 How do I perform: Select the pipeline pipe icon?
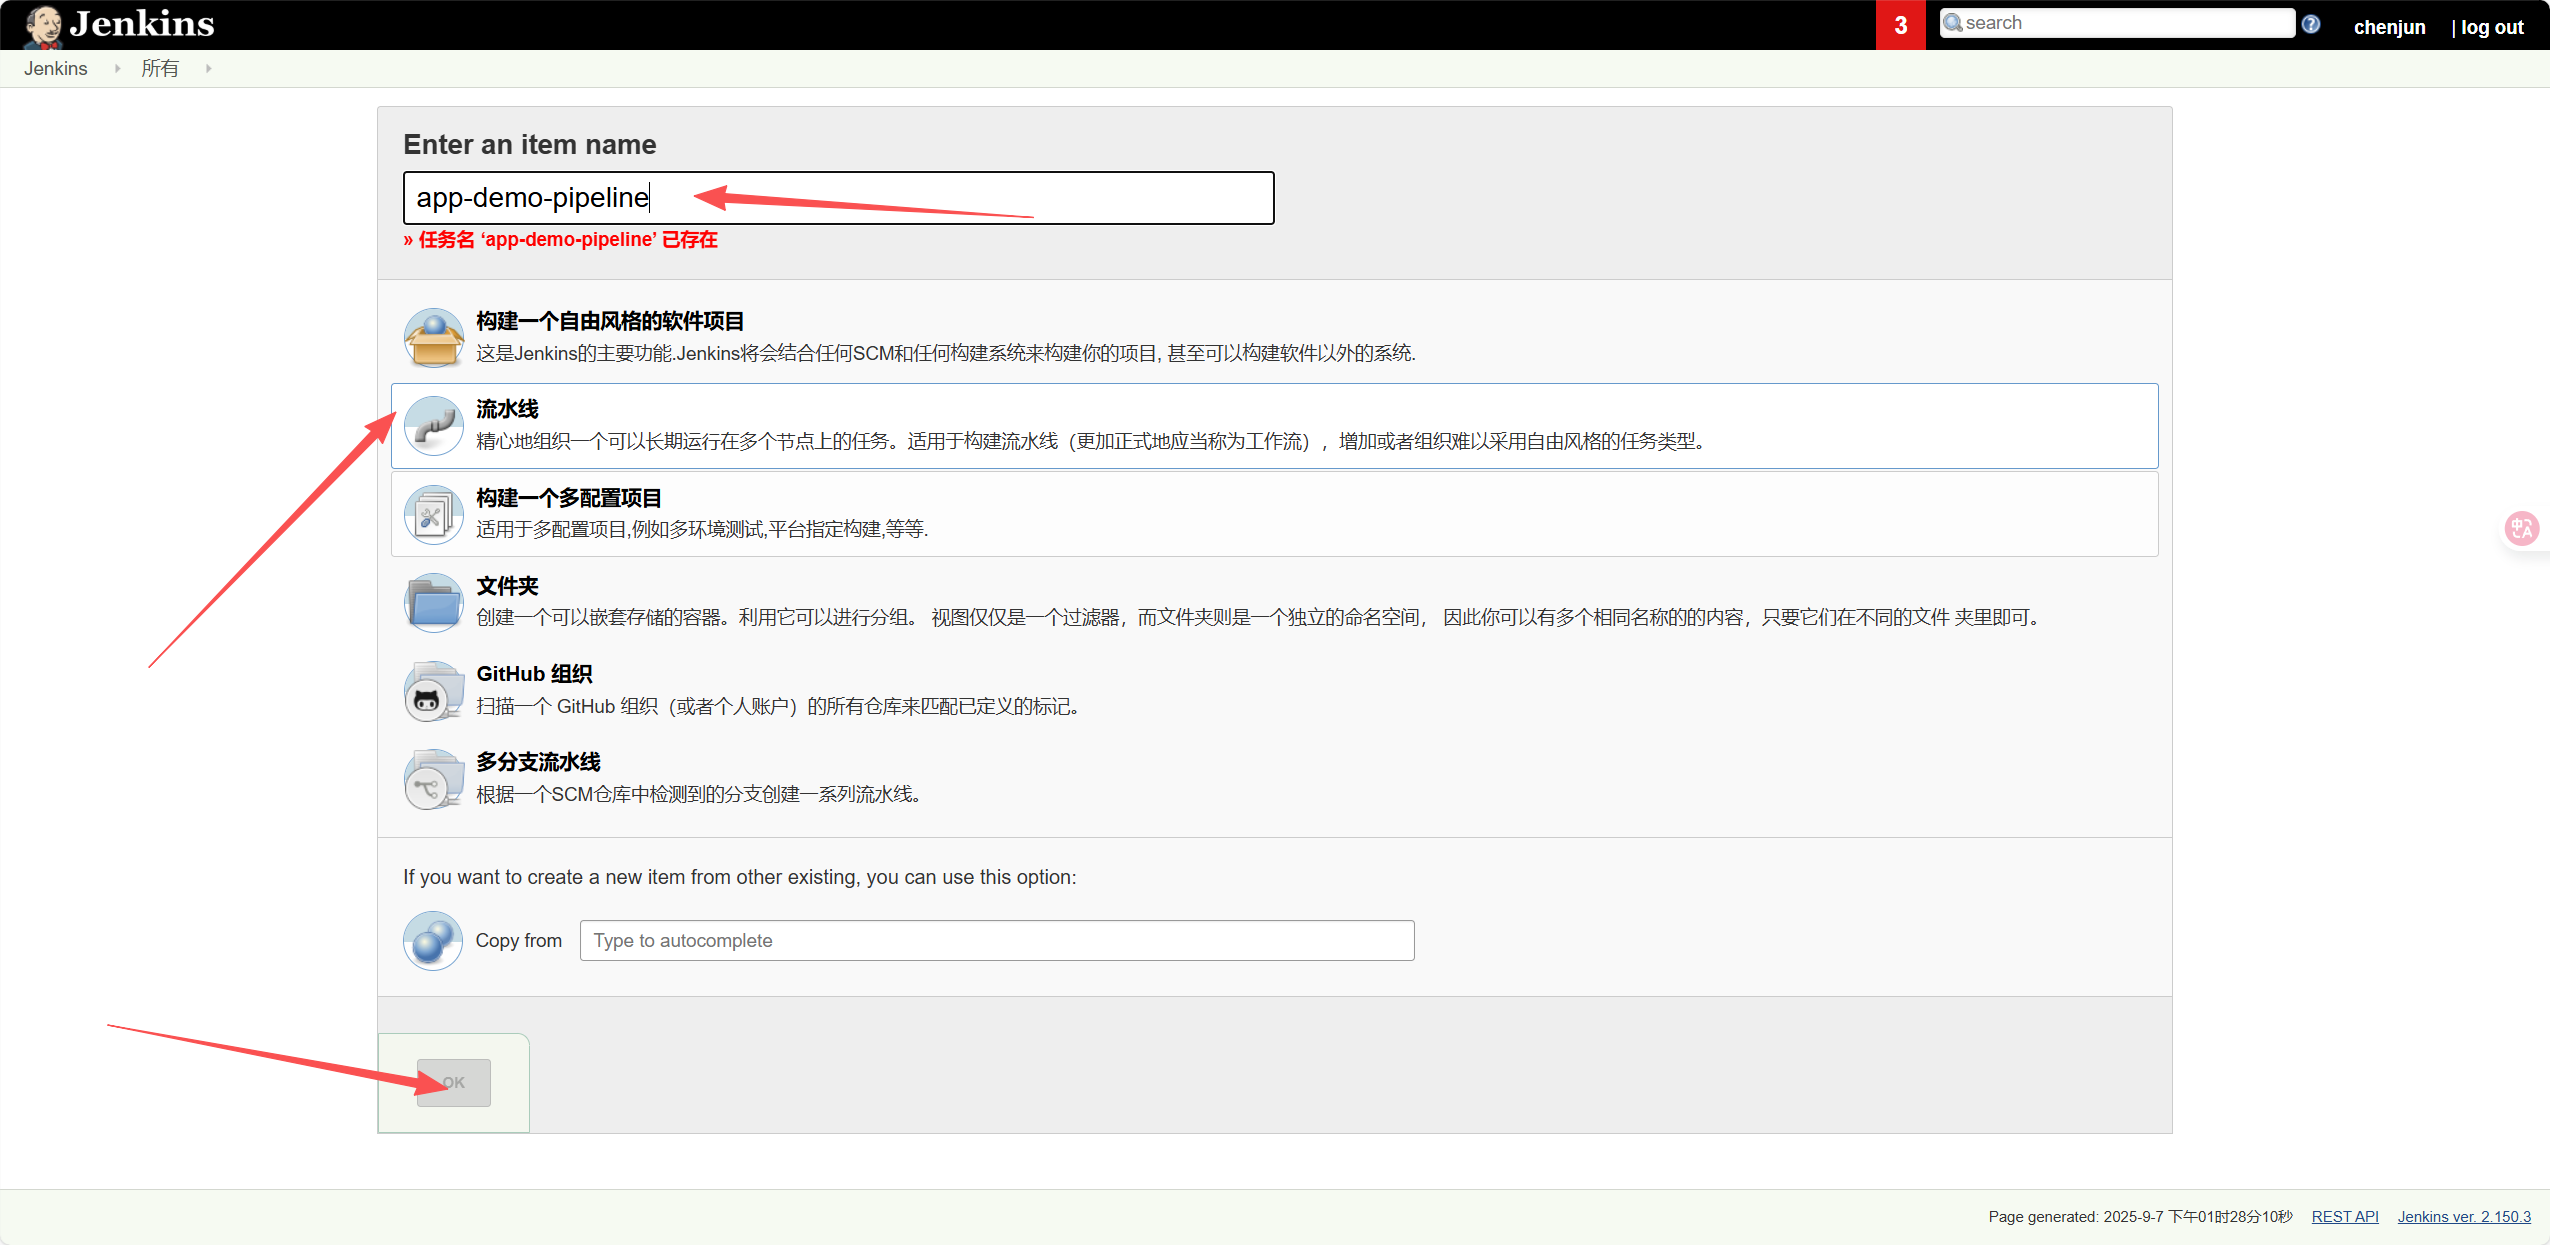coord(433,426)
